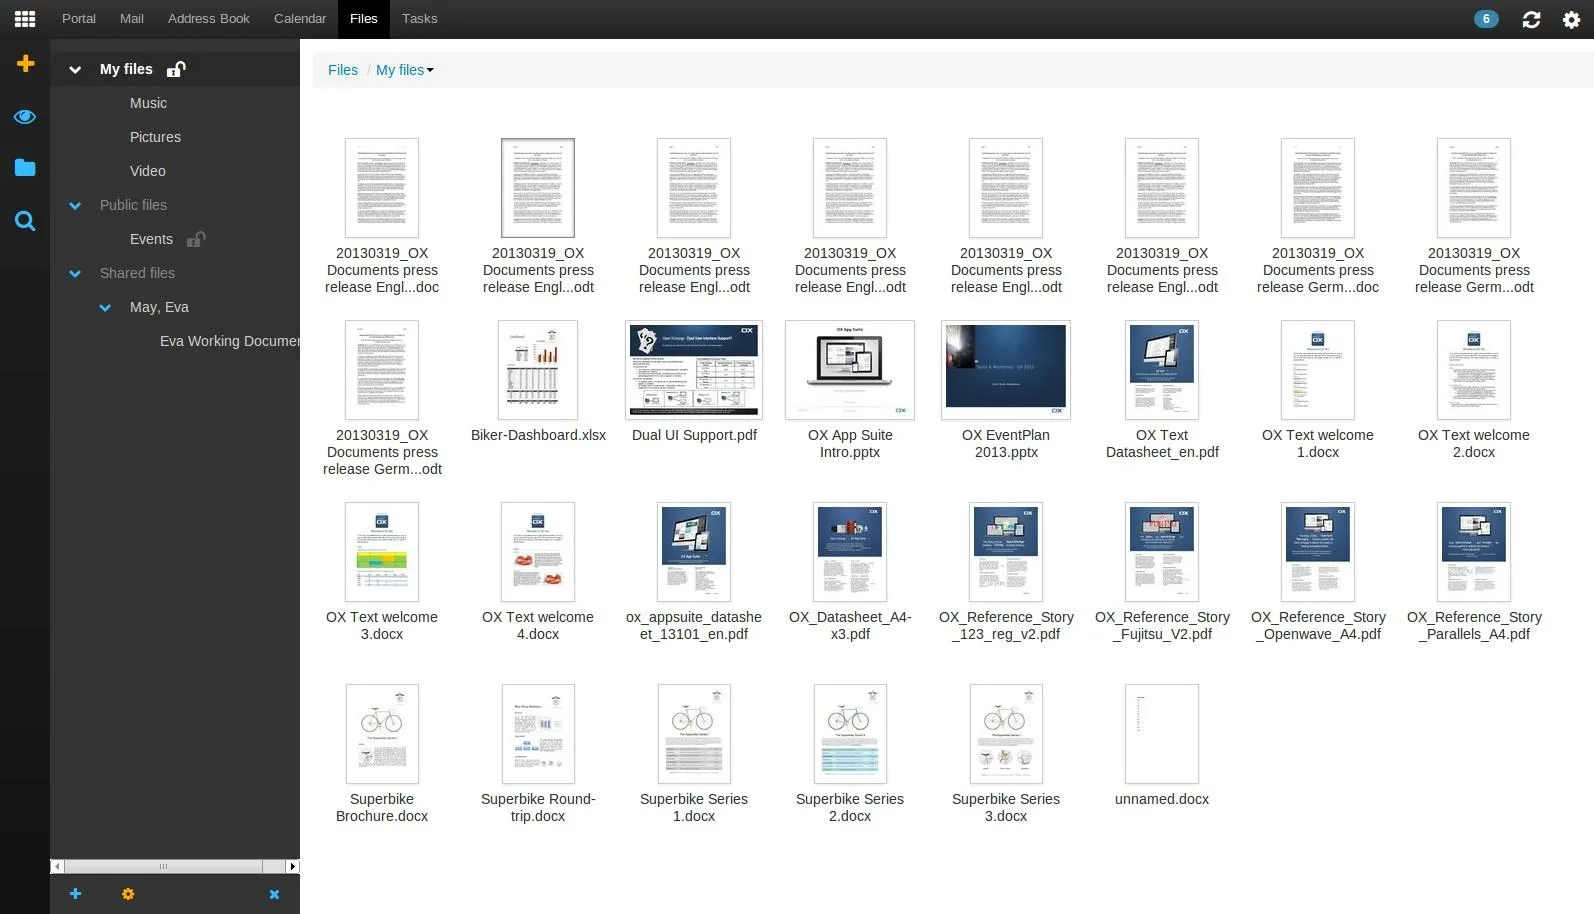The image size is (1594, 914).
Task: Open the Calendar tab
Action: tap(300, 19)
